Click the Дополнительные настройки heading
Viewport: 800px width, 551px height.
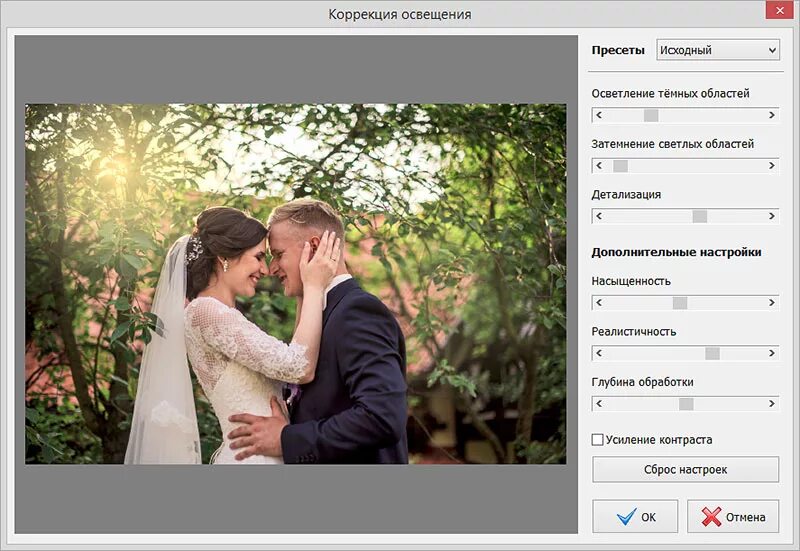tap(677, 252)
